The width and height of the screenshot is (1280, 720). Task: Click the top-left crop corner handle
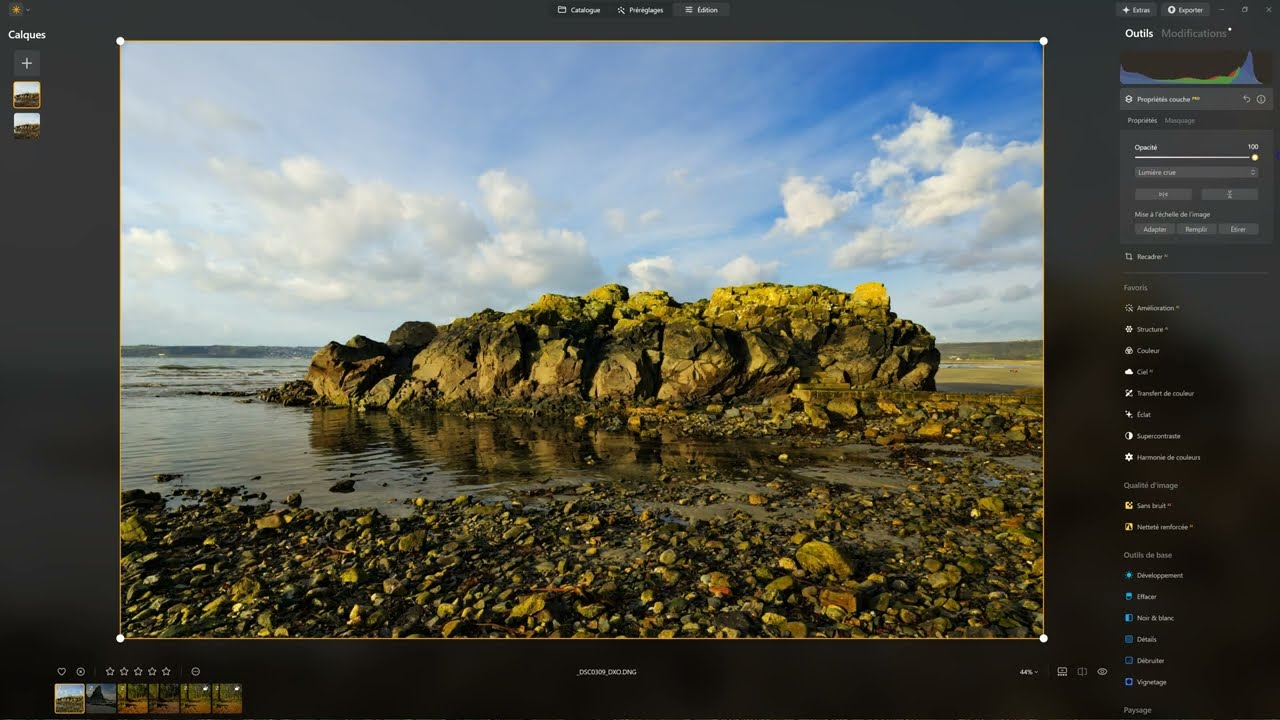(x=120, y=41)
